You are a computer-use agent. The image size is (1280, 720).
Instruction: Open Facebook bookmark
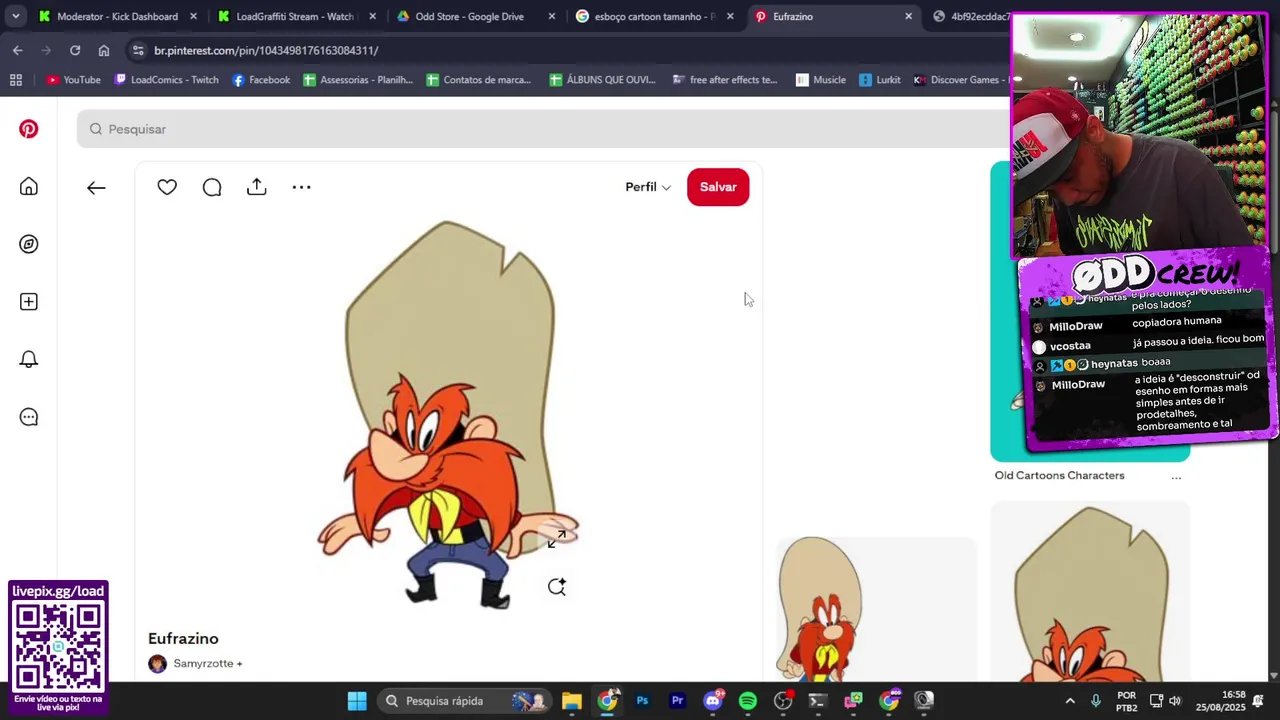[x=261, y=80]
